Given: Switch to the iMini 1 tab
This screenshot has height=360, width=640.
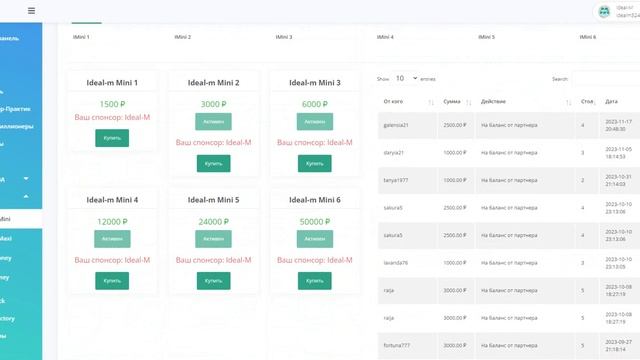Looking at the screenshot, I should point(81,37).
